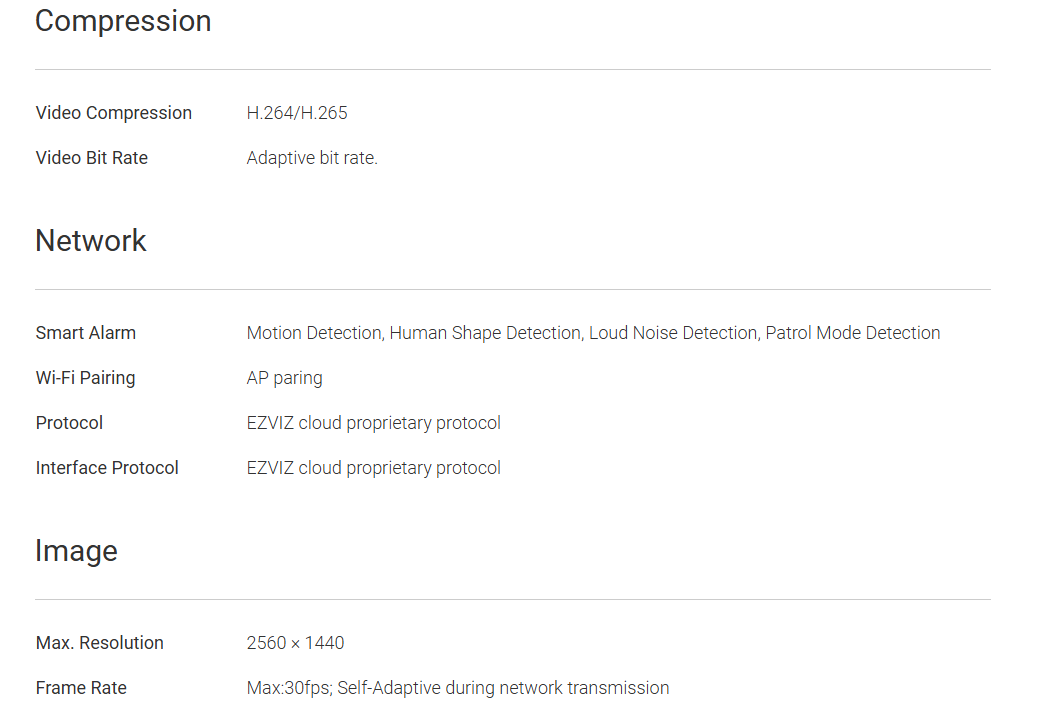Click the Adaptive bit rate value

tap(312, 158)
